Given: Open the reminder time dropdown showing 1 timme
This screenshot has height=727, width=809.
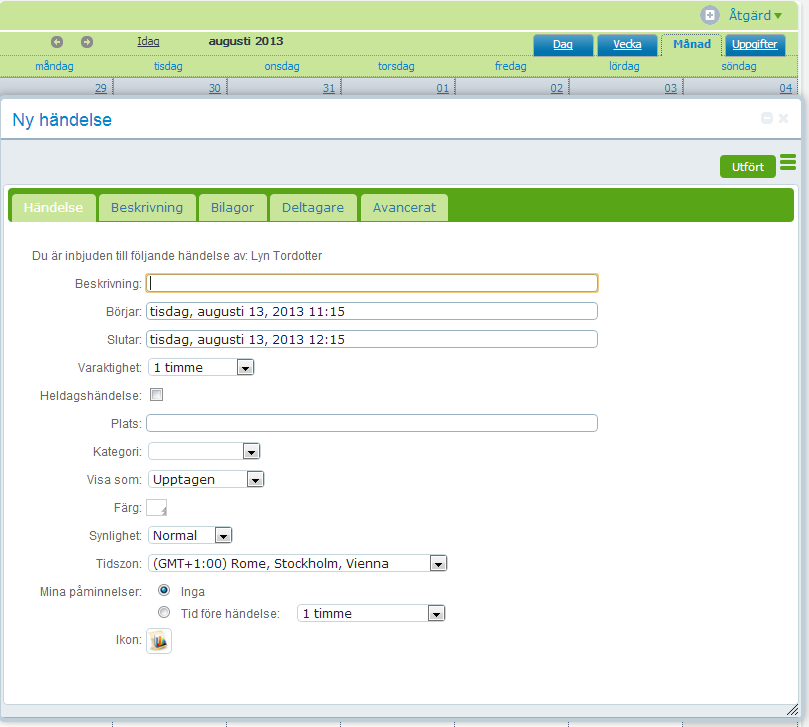Looking at the screenshot, I should [x=371, y=613].
